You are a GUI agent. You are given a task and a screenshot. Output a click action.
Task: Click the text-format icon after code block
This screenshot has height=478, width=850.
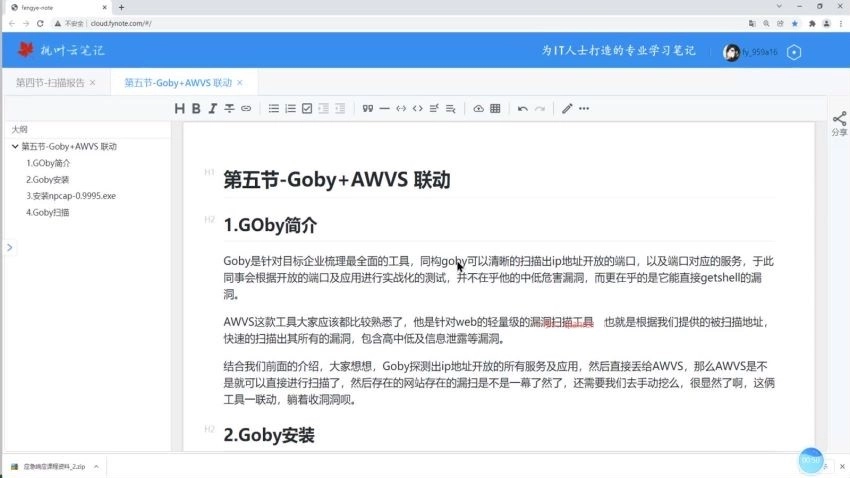434,108
